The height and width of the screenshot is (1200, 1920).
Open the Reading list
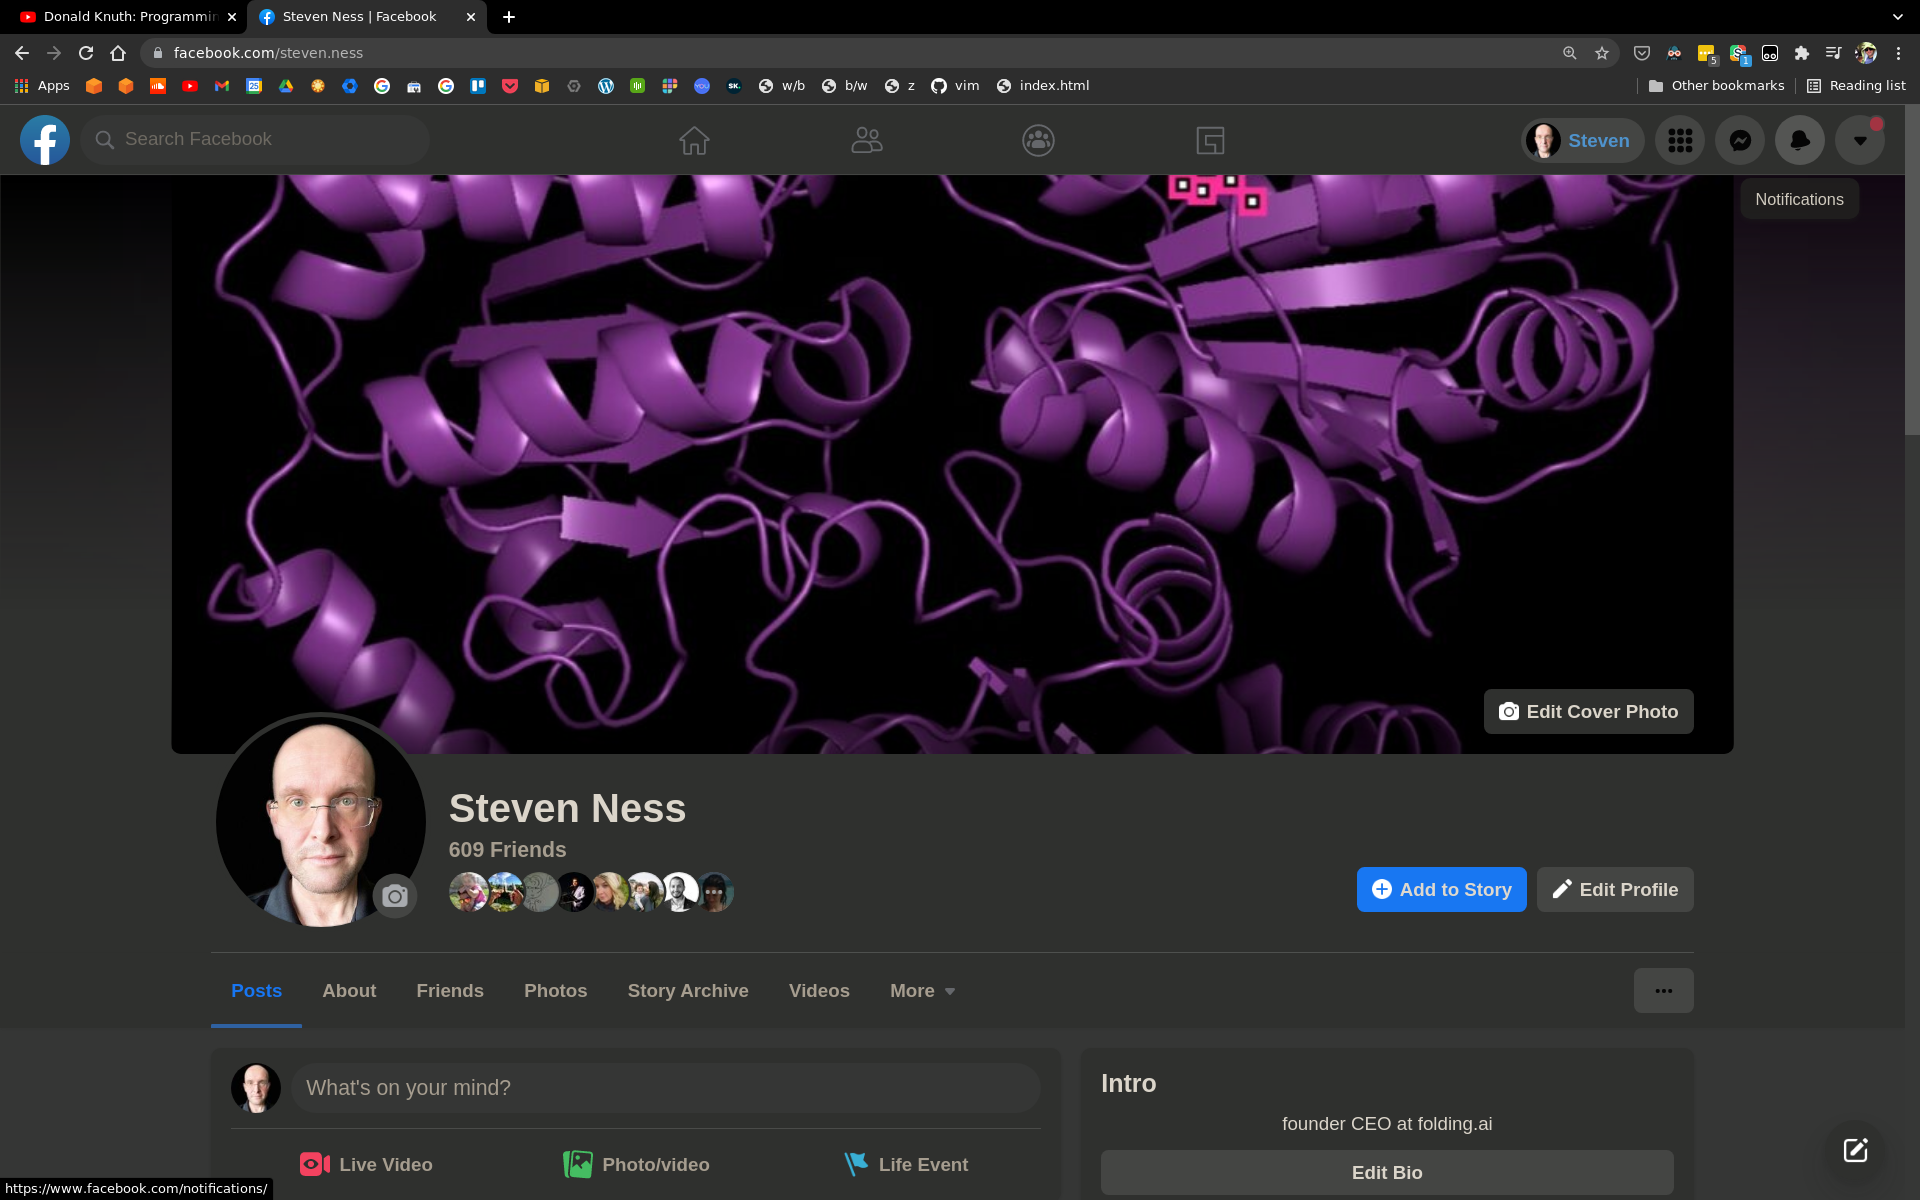click(x=1856, y=86)
